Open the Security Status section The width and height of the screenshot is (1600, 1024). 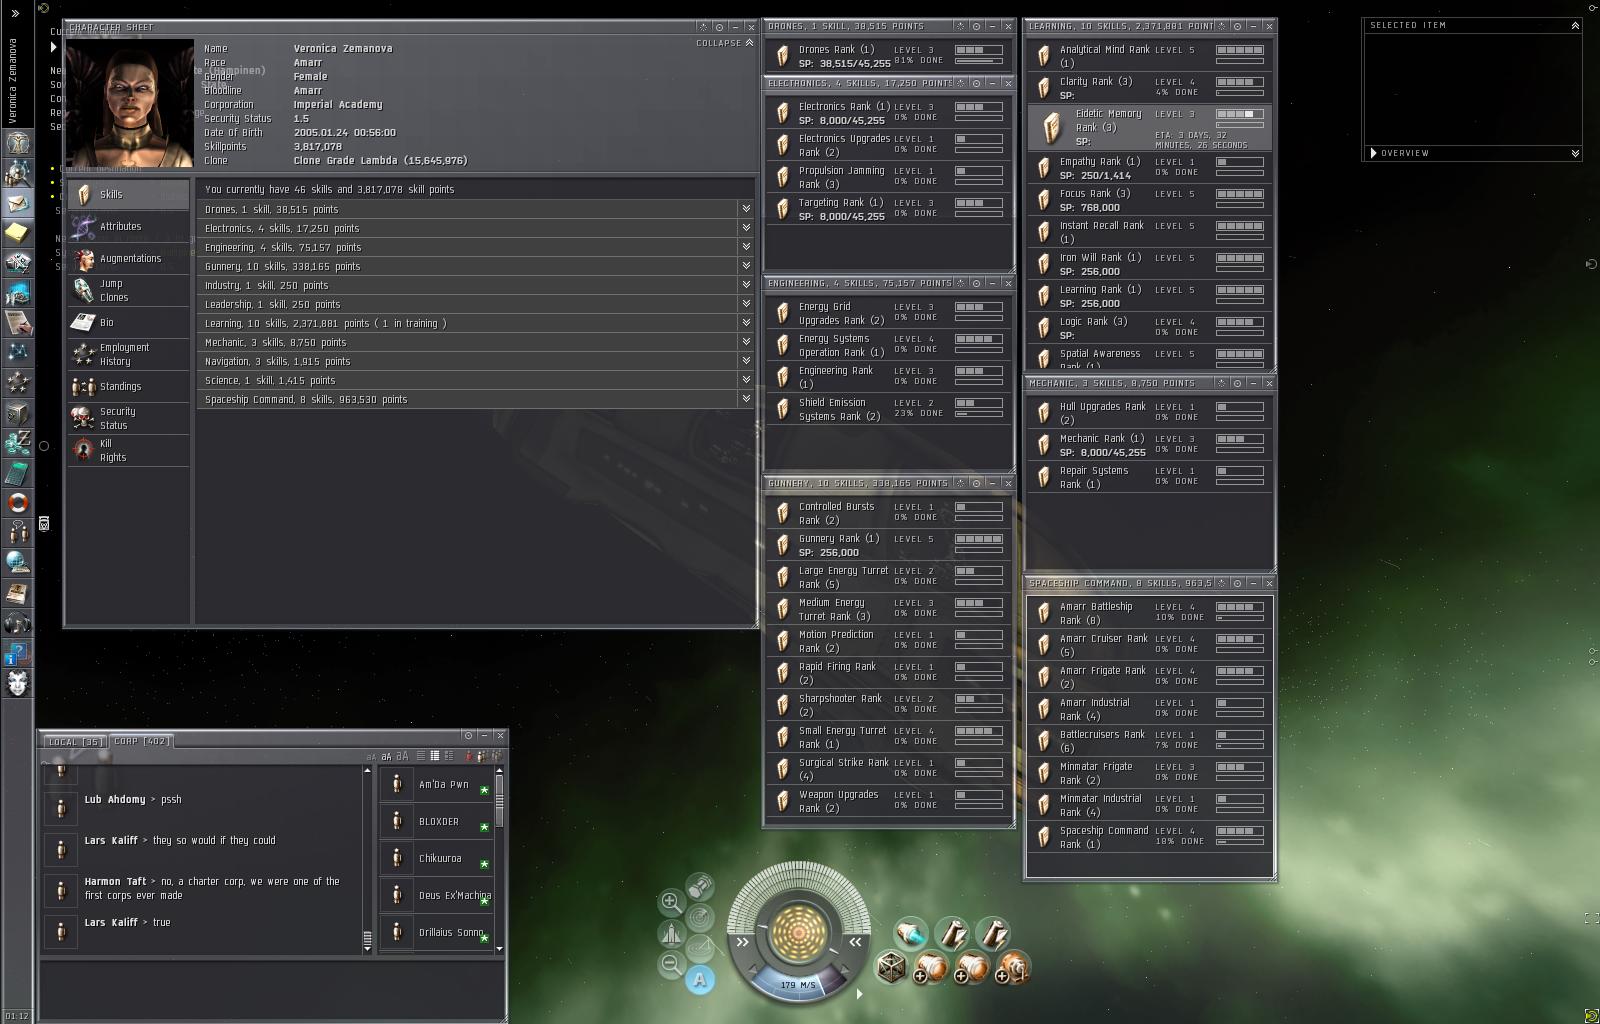pyautogui.click(x=129, y=418)
